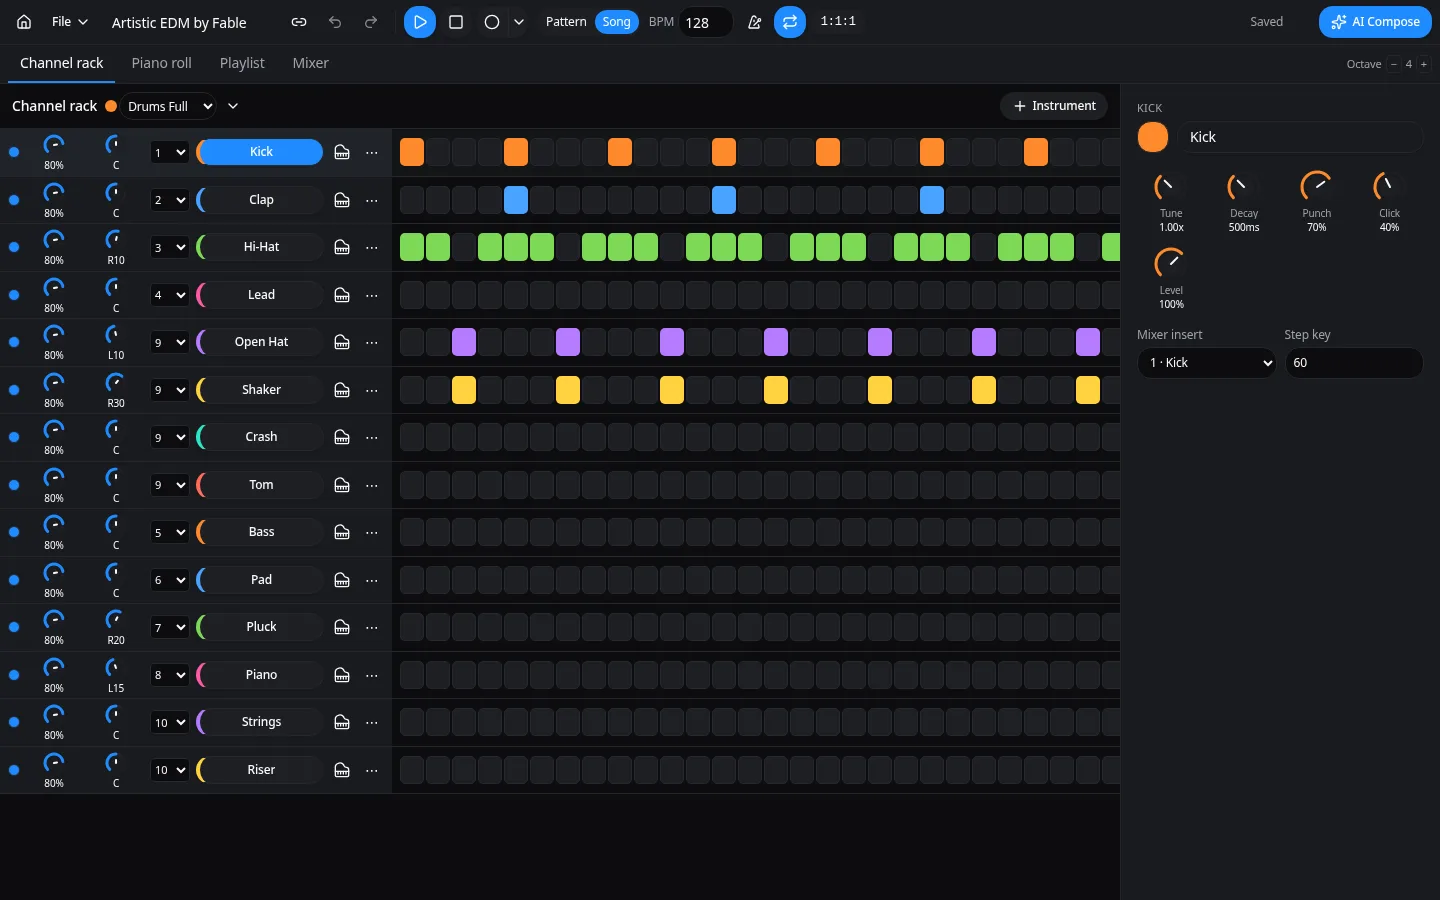Open the piano roll for Kick channel
The image size is (1440, 900).
(x=342, y=152)
